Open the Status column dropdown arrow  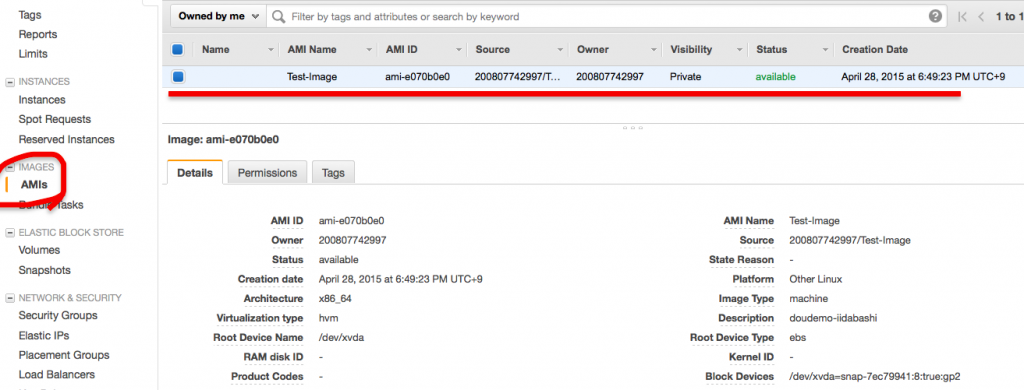point(826,50)
